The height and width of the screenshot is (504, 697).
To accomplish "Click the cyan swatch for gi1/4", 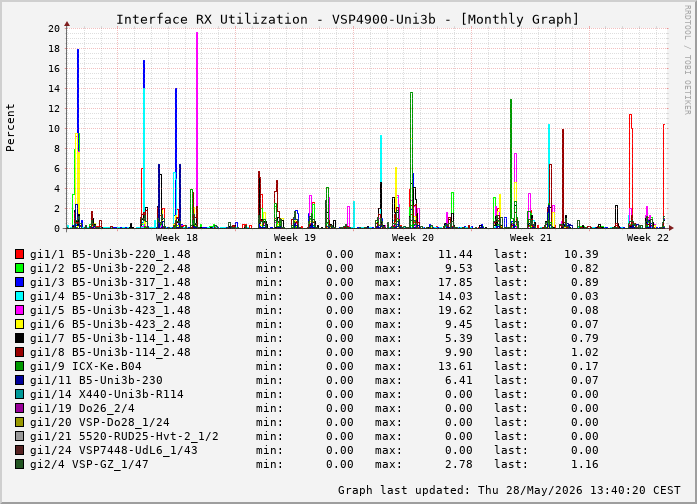I will tap(19, 296).
